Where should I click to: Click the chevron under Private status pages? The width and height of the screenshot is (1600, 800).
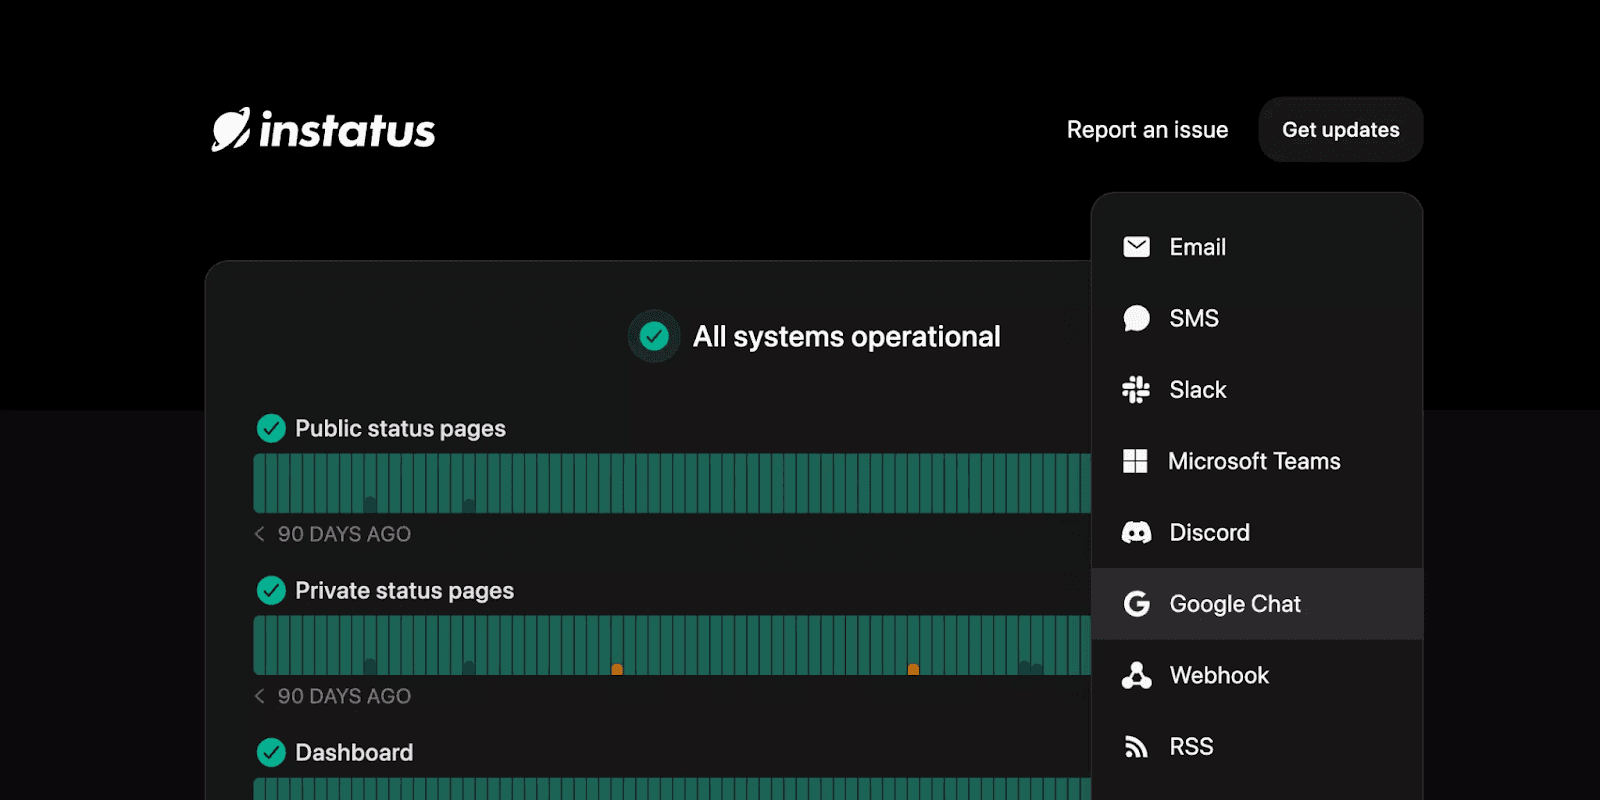(x=260, y=696)
